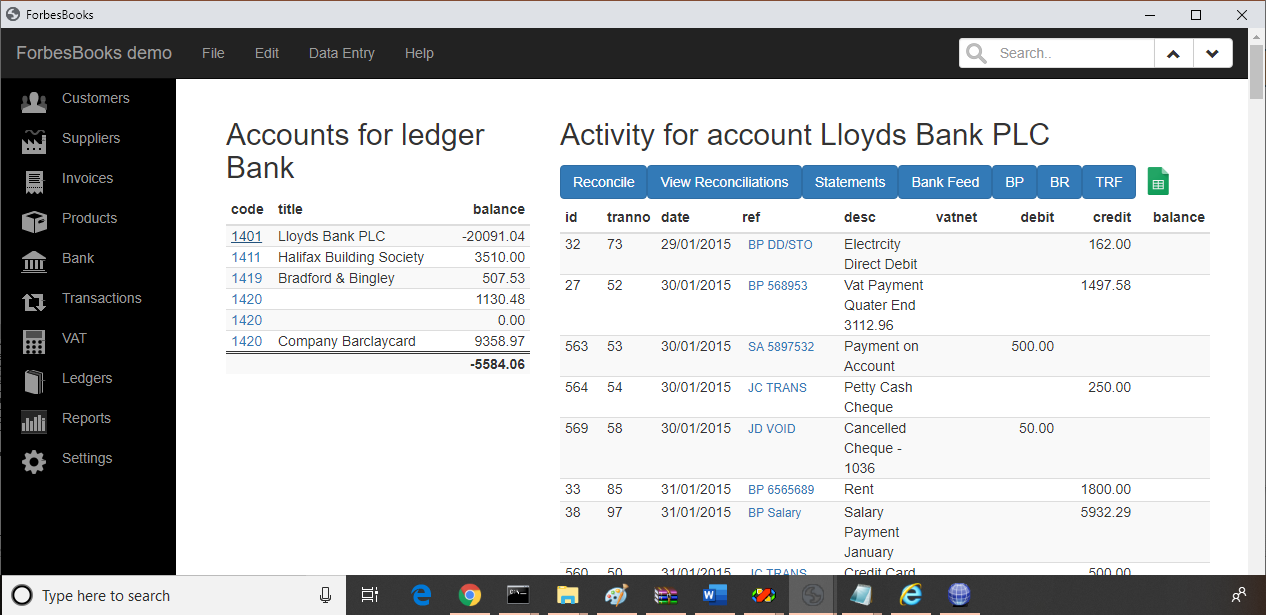Viewport: 1266px width, 615px height.
Task: Open Statements for Lloyds Bank
Action: tap(850, 182)
